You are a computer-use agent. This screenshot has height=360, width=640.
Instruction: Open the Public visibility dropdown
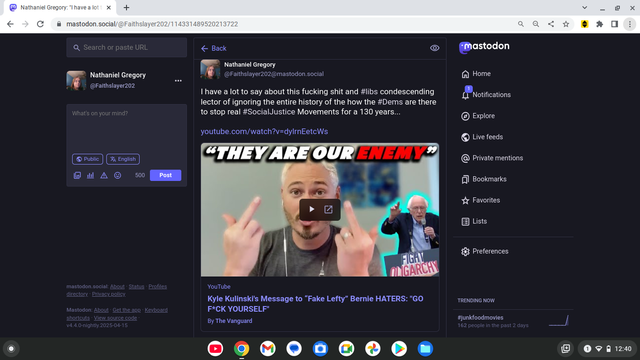tap(87, 159)
